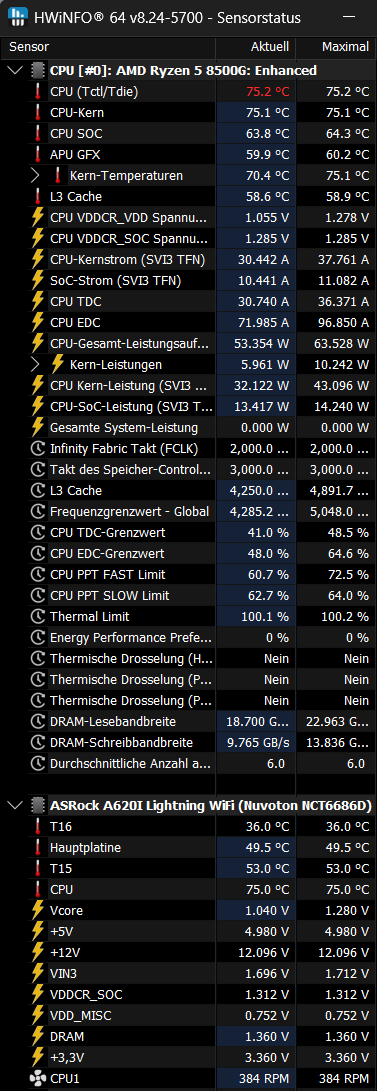Click lightning icon next to CPU TDC
The image size is (377, 1091).
[x=38, y=301]
